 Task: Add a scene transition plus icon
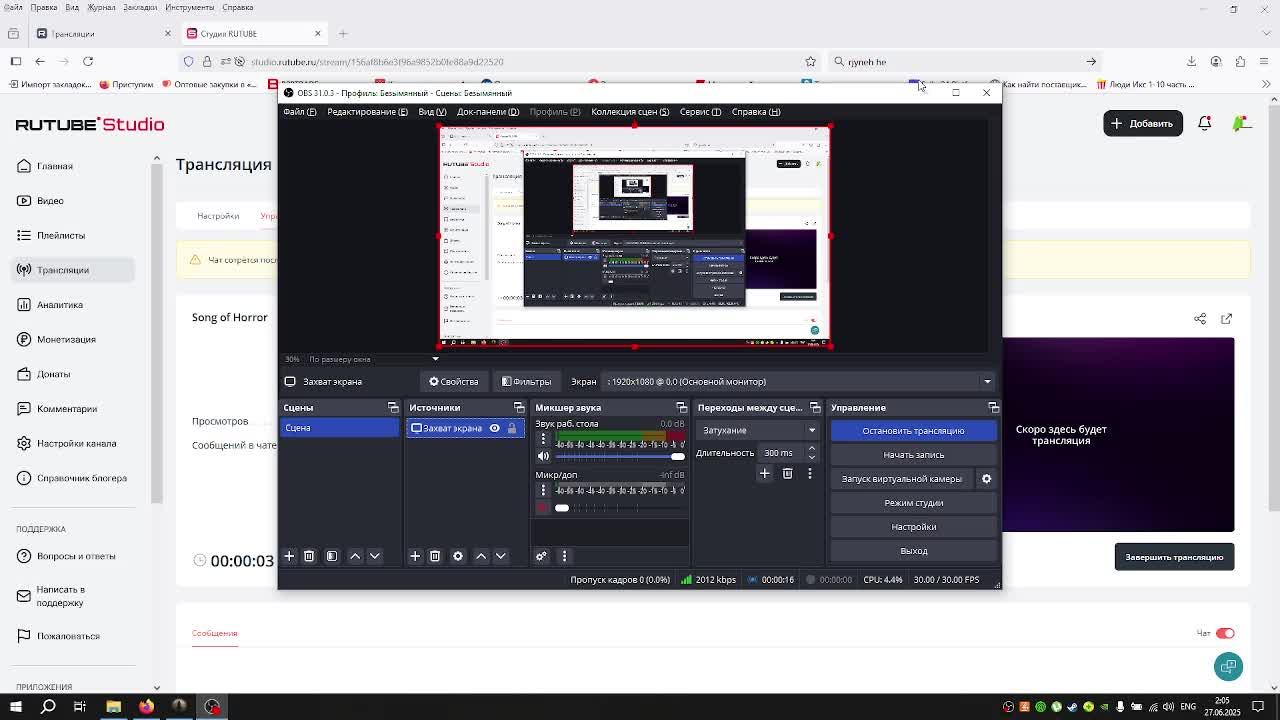pos(764,473)
